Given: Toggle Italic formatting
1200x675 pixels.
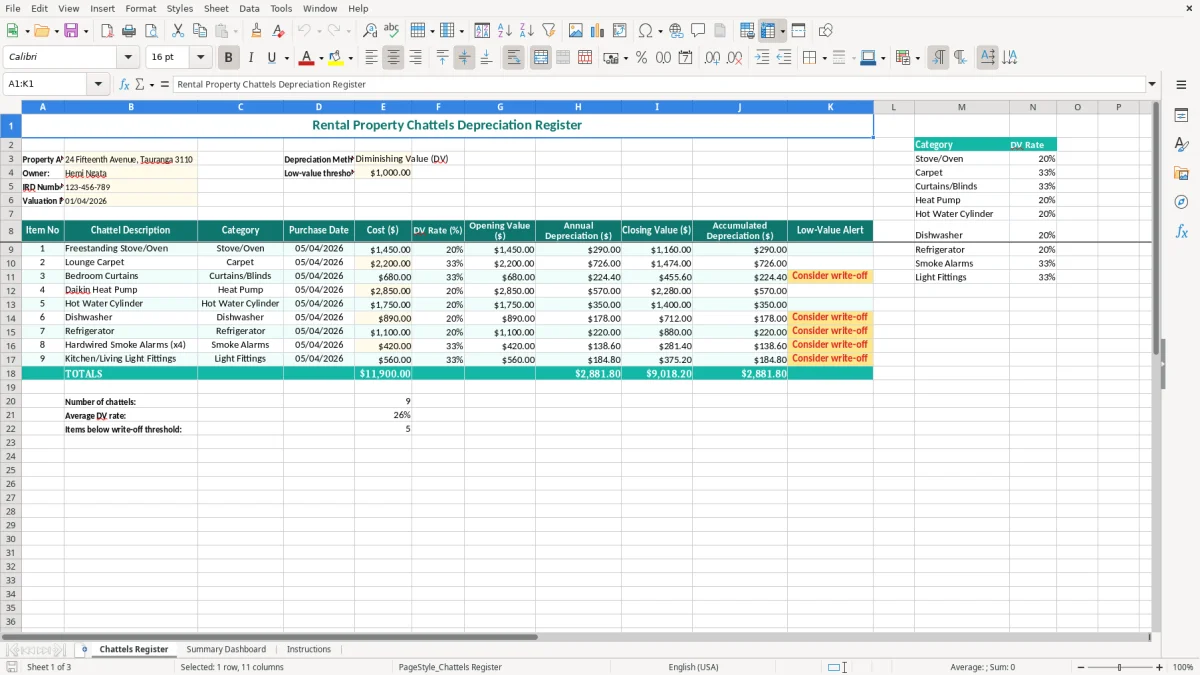Looking at the screenshot, I should tap(250, 58).
